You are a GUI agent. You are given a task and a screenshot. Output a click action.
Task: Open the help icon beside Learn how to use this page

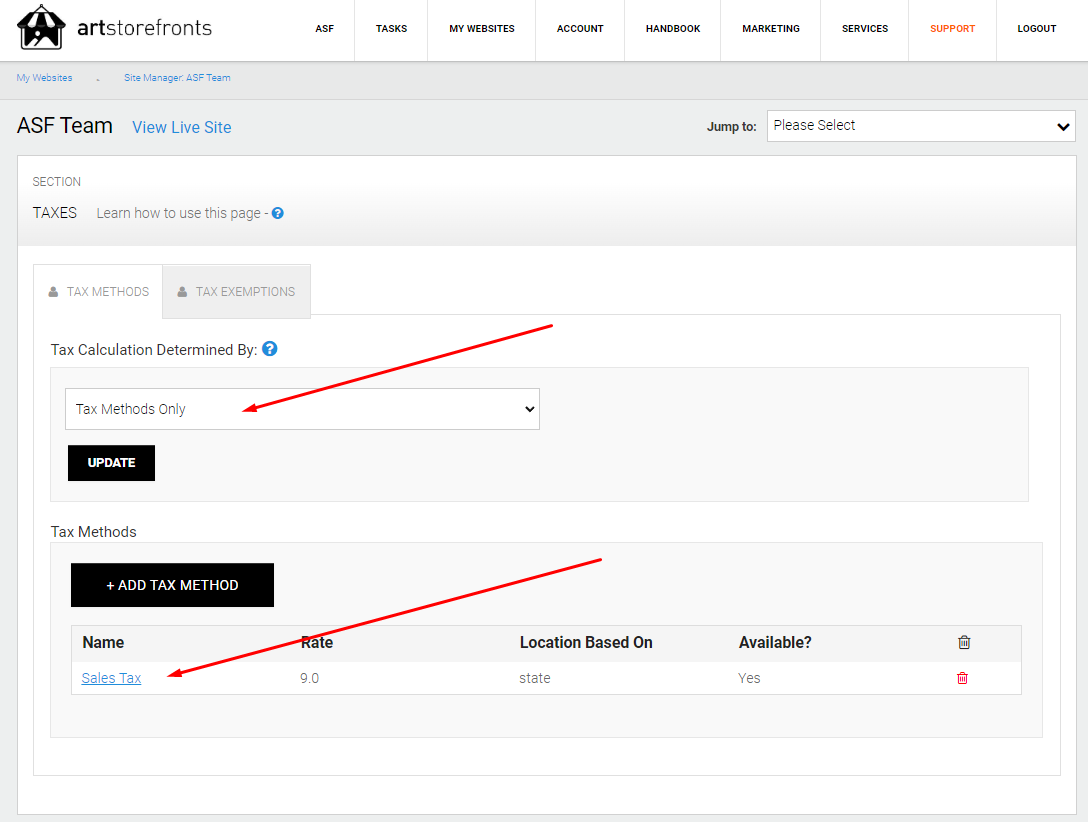click(x=278, y=213)
